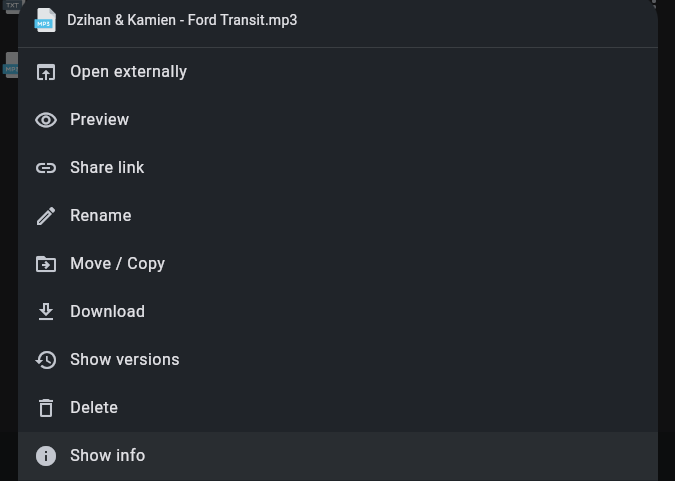Viewport: 675px width, 481px height.
Task: Click the circled info icon
Action: point(46,456)
